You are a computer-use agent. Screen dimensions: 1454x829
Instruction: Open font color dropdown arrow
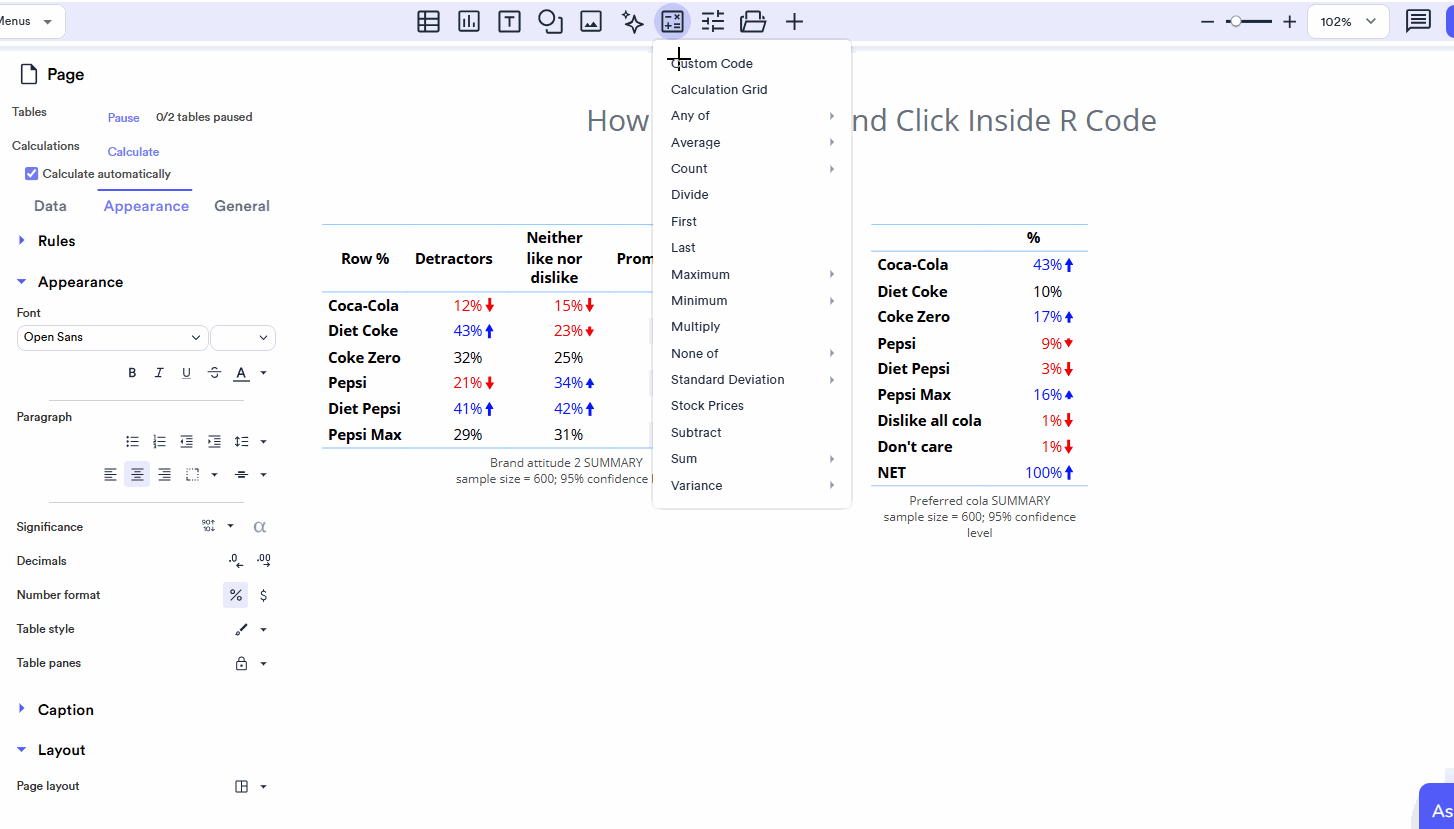click(x=263, y=373)
